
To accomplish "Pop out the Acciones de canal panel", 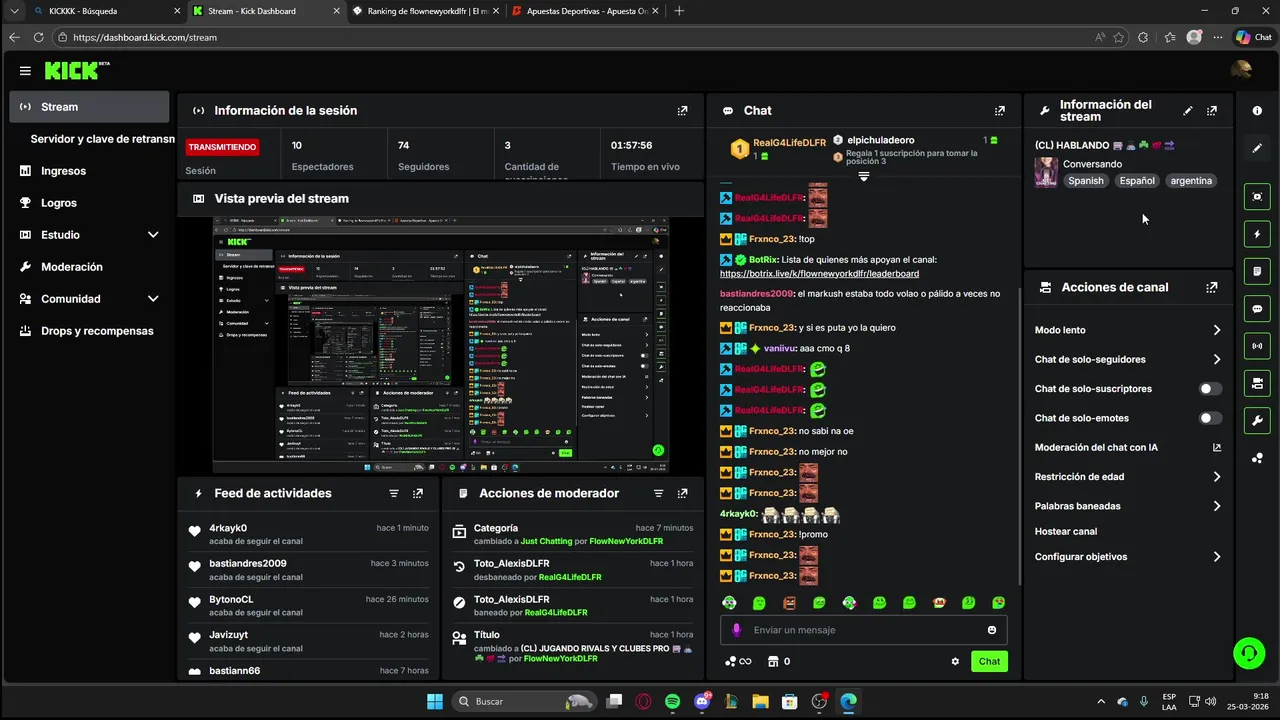I will pos(1212,287).
